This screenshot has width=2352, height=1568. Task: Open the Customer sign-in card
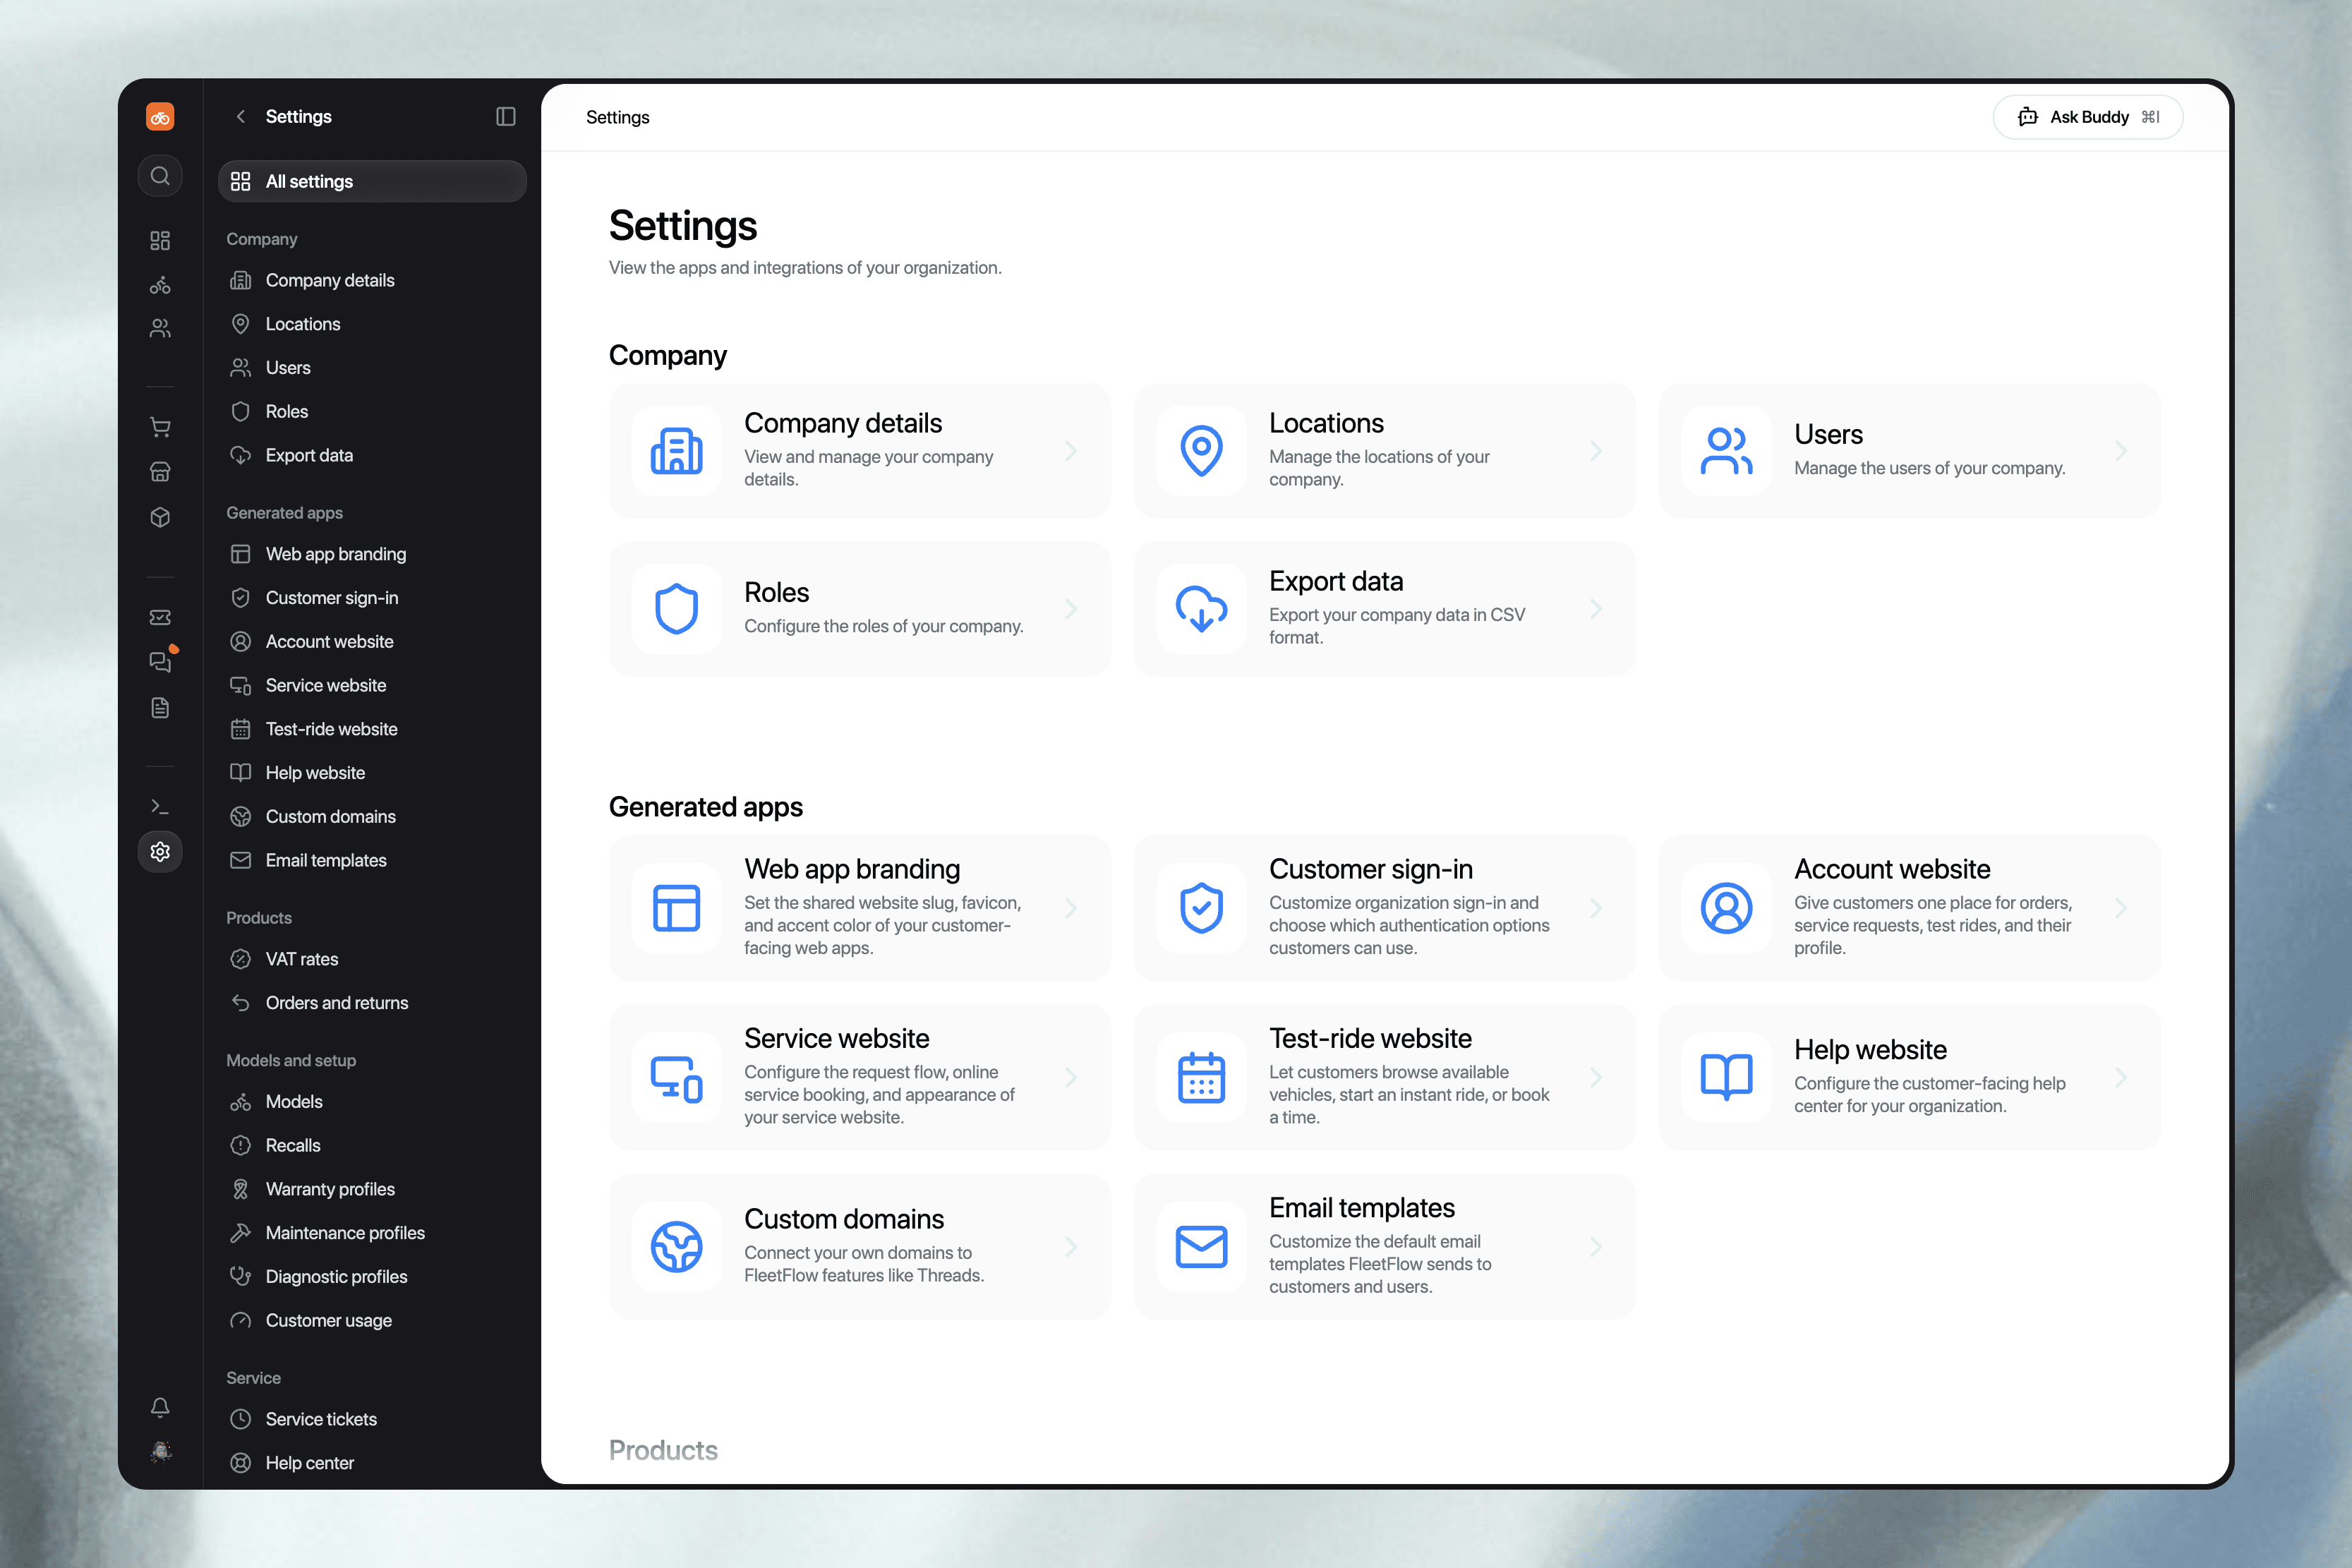click(x=1385, y=908)
